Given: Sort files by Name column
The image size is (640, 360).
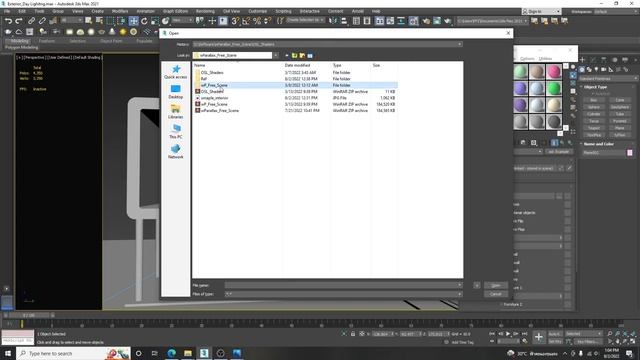Looking at the screenshot, I should click(200, 65).
